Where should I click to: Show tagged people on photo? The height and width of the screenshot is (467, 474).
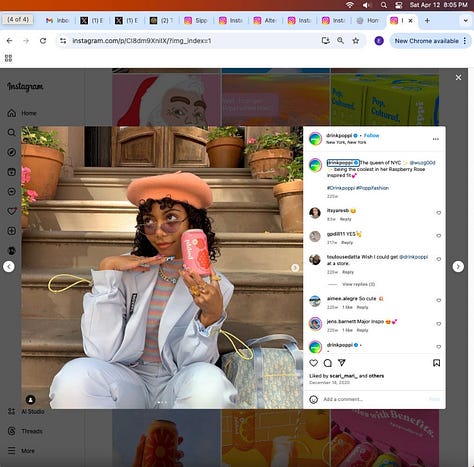(x=31, y=399)
